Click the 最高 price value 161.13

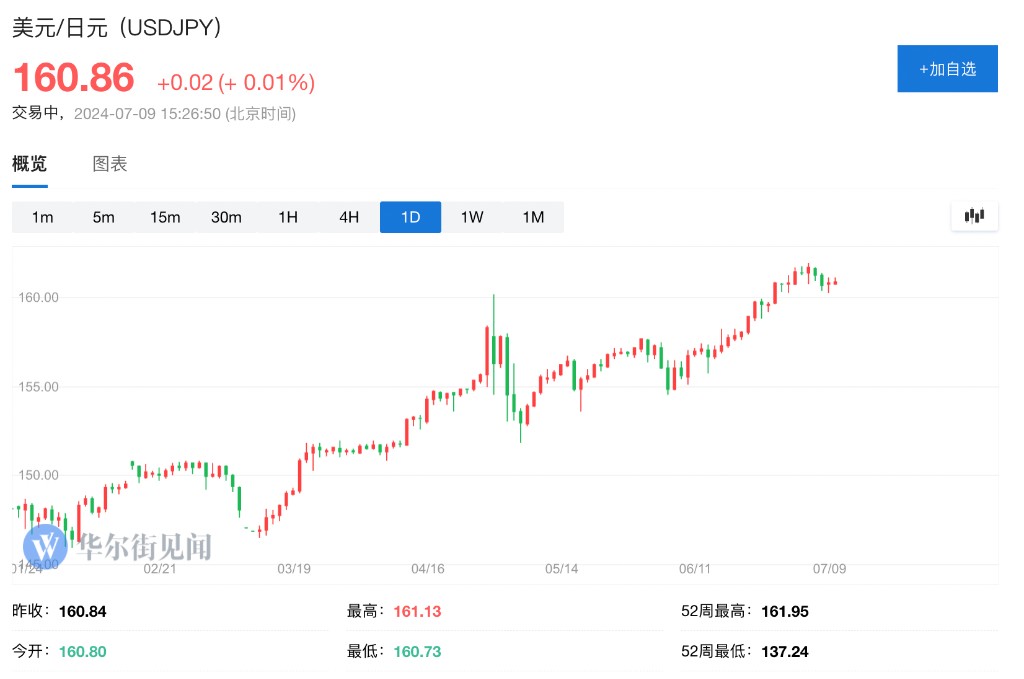(x=417, y=611)
